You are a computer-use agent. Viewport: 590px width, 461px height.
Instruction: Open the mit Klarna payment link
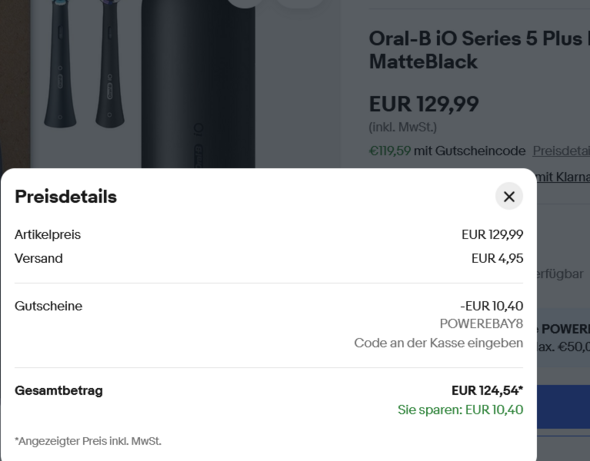tap(563, 176)
